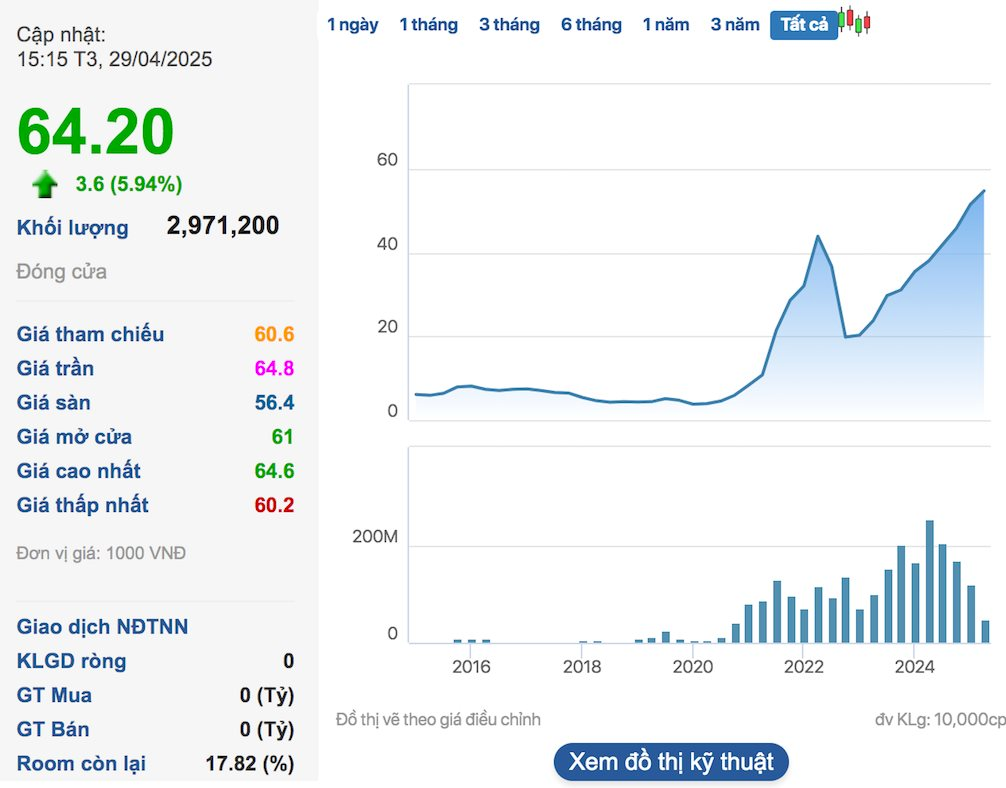
Task: Click the "Giao dịch NĐTNN" heading
Action: coord(103,627)
